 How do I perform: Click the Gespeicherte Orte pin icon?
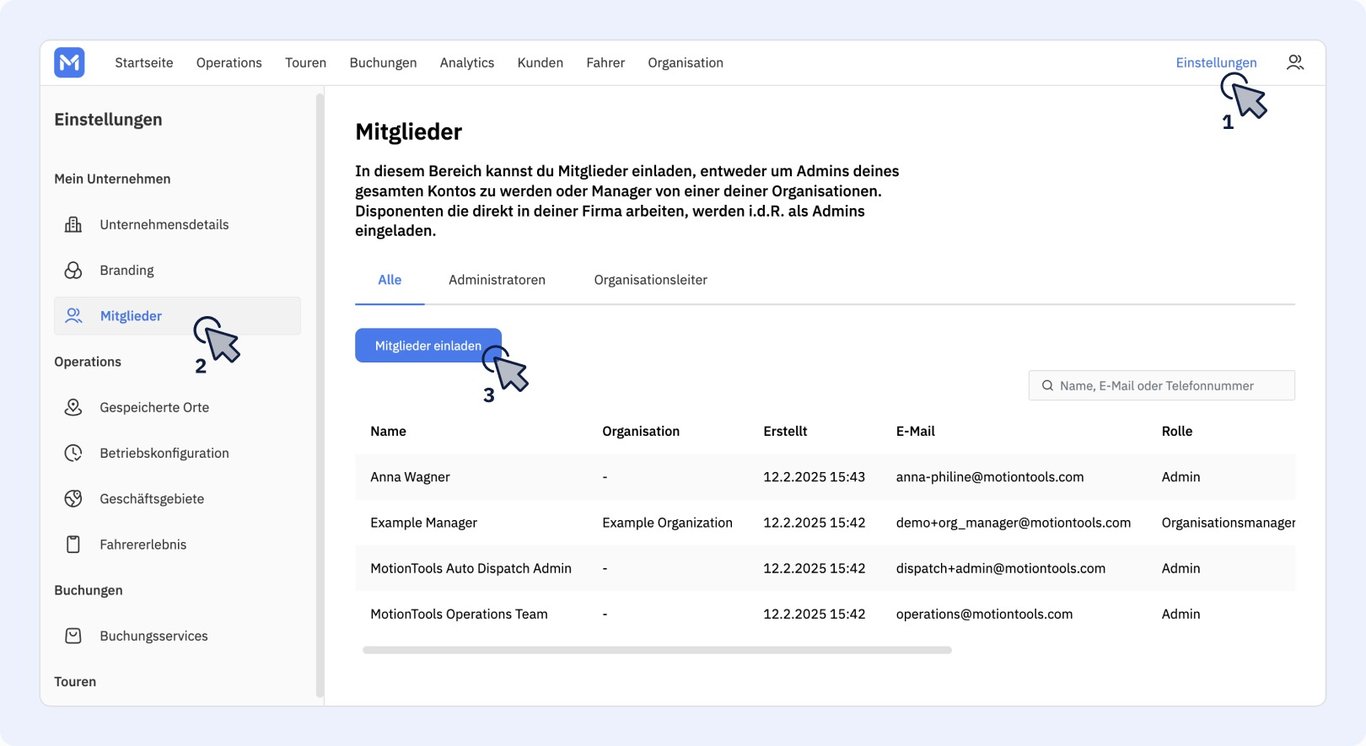tap(73, 407)
